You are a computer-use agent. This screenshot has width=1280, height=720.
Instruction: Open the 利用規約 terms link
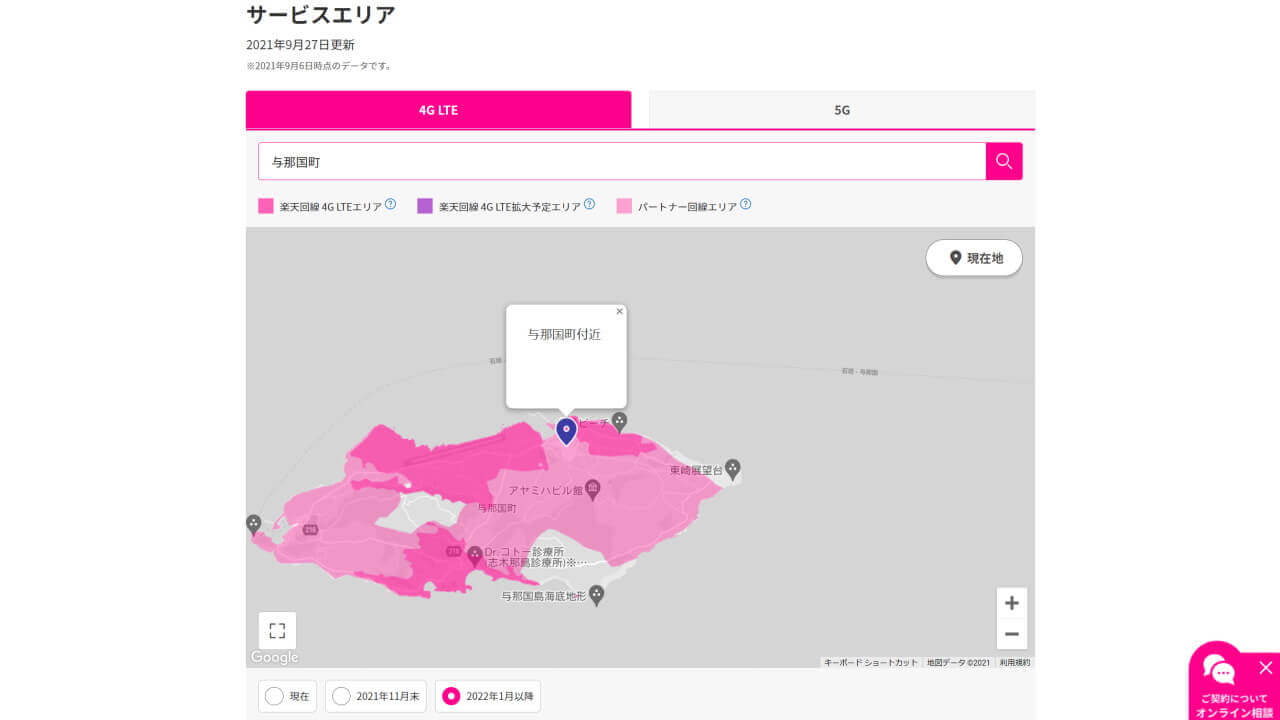[1014, 662]
